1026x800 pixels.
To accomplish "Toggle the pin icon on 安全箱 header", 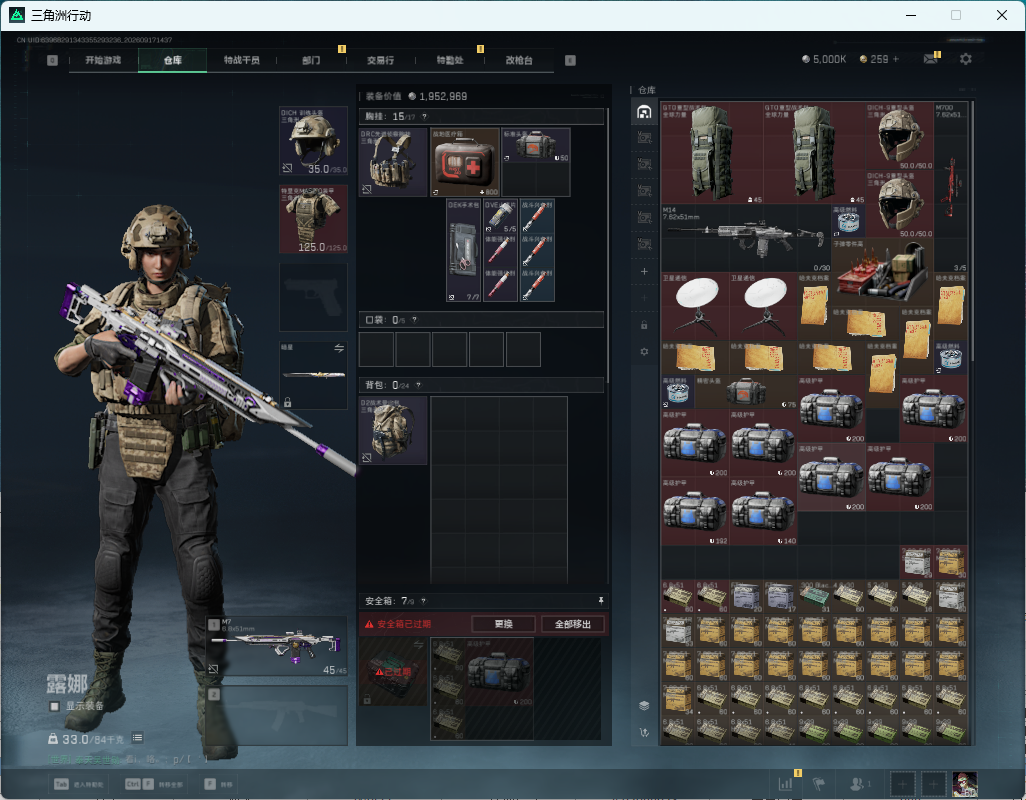I will (601, 600).
